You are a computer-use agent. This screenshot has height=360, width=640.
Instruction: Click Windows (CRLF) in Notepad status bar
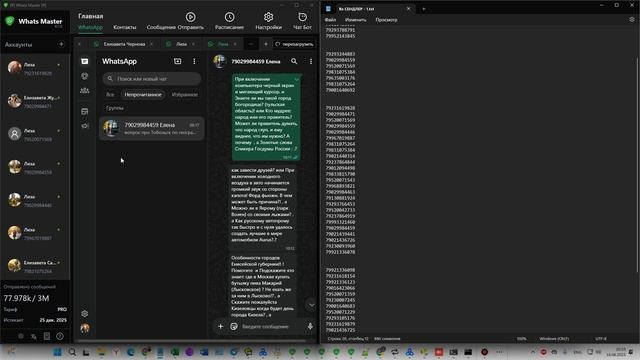554,339
